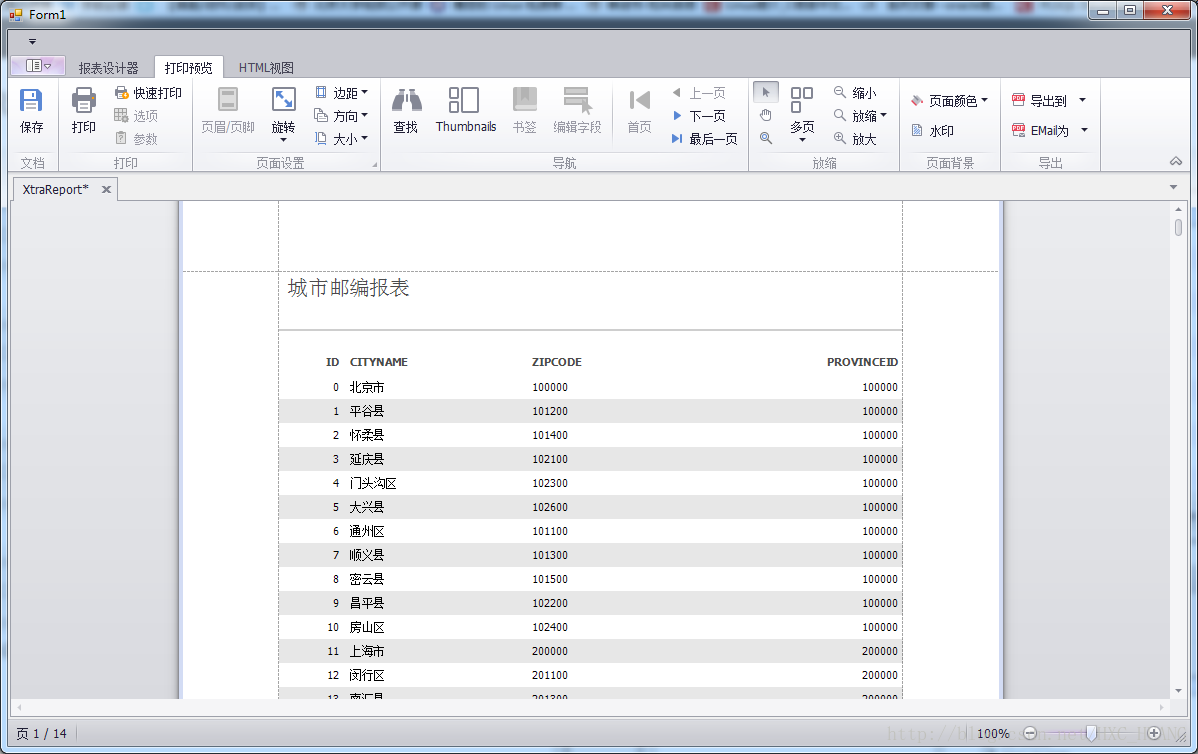Image resolution: width=1198 pixels, height=754 pixels.
Task: Show Thumbnails panel
Action: (x=465, y=111)
